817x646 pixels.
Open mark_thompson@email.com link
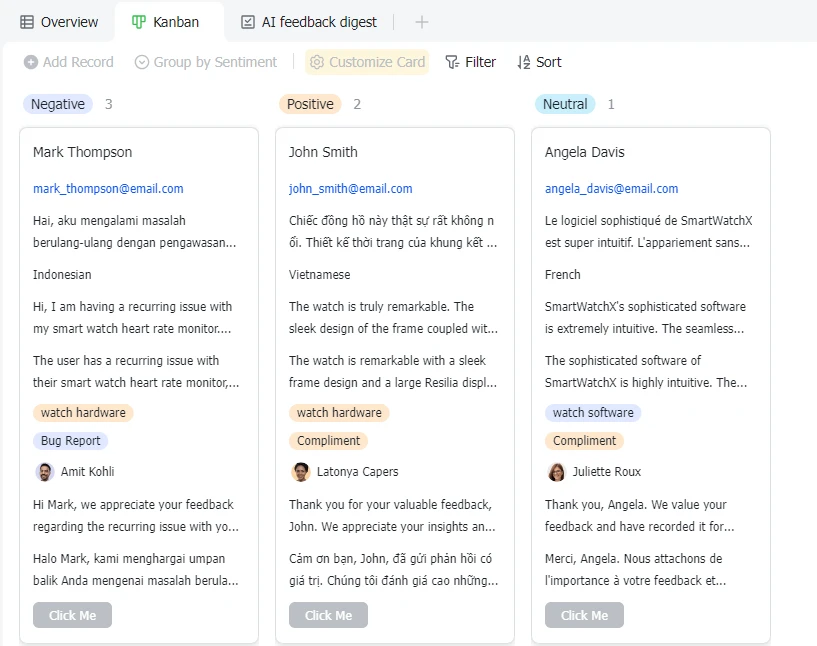(x=108, y=189)
